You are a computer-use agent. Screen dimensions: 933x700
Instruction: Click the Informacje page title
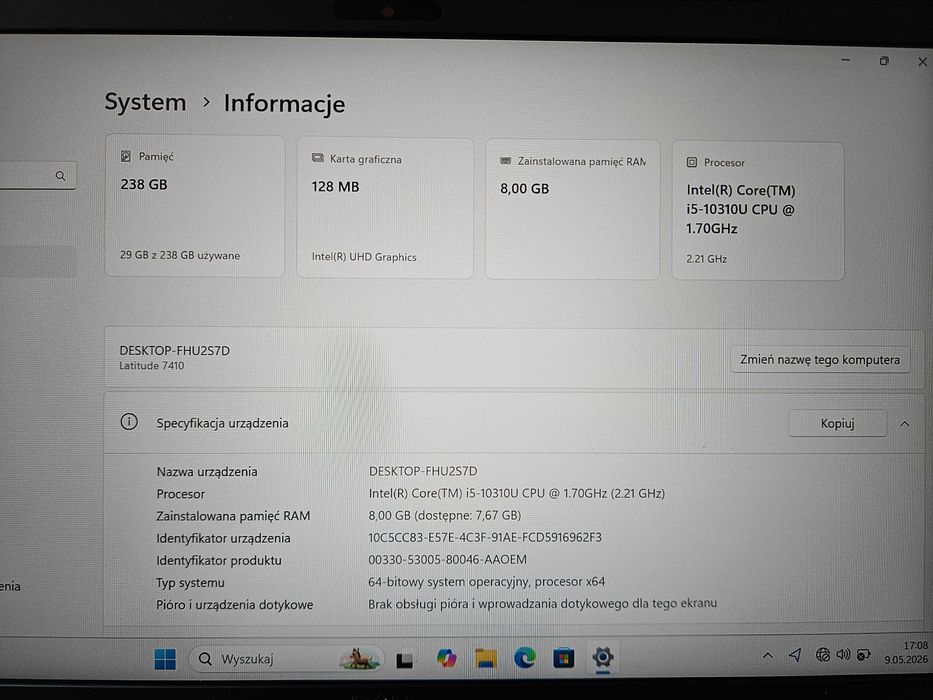[x=284, y=103]
